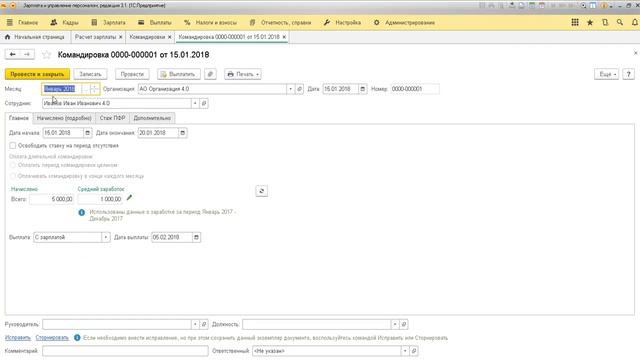
Task: Open the Еще menu button
Action: (607, 74)
